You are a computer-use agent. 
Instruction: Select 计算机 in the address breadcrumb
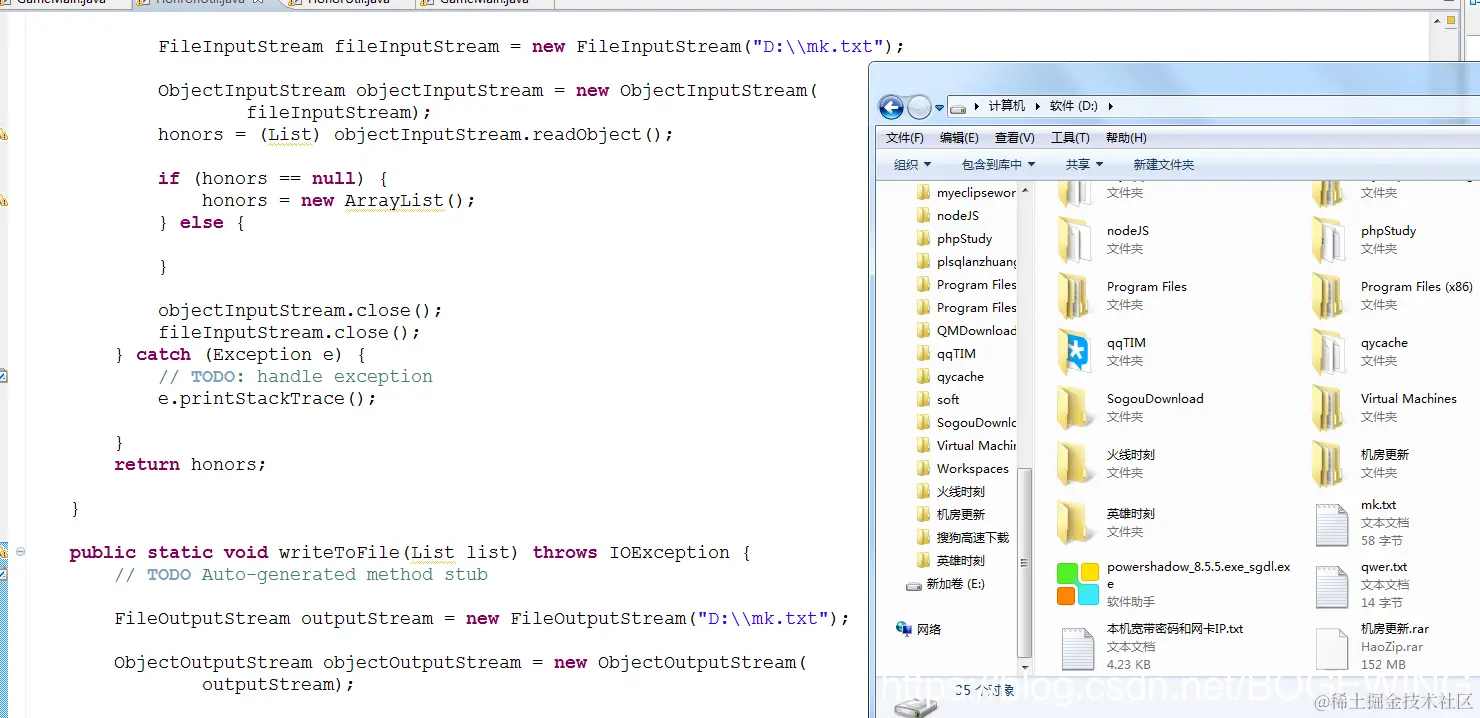[1006, 106]
